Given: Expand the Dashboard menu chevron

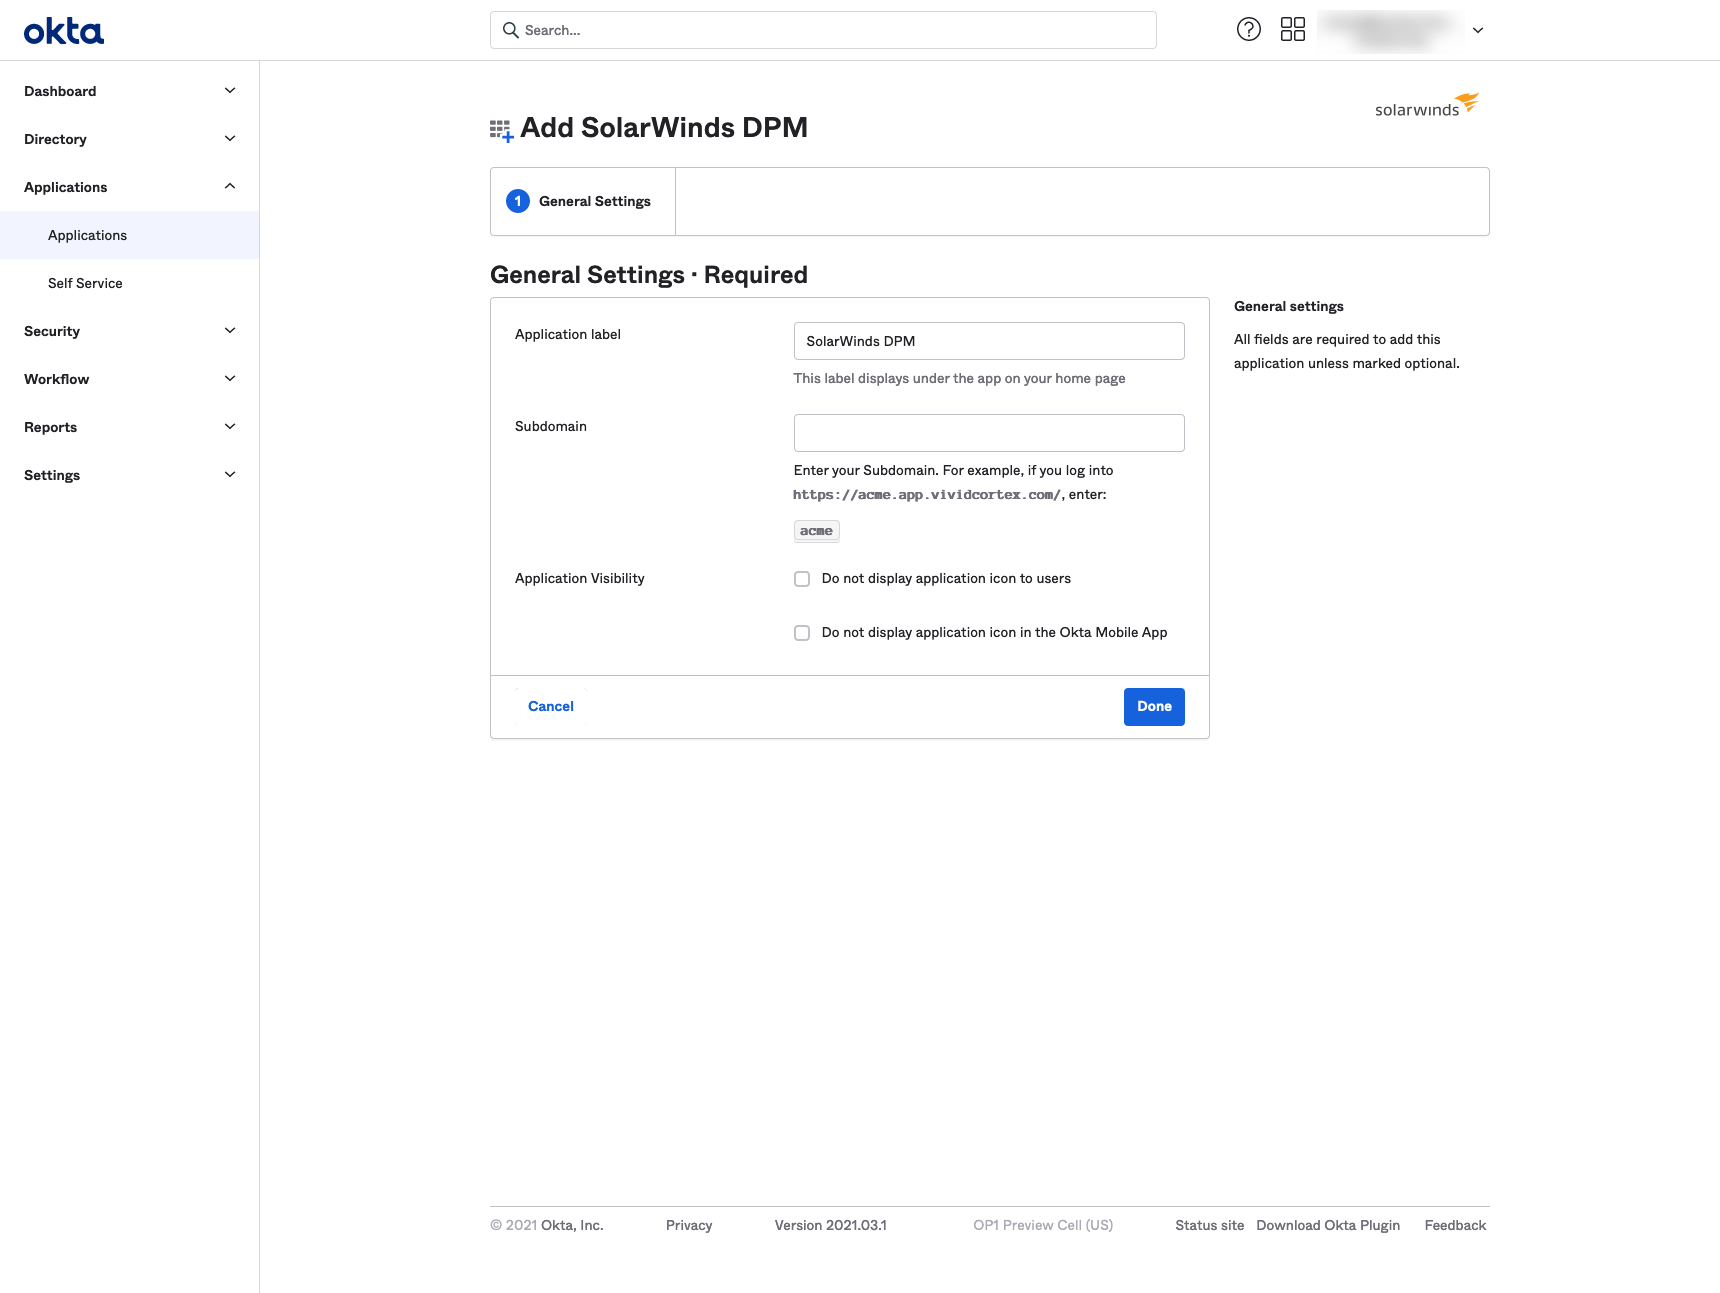Looking at the screenshot, I should 230,91.
